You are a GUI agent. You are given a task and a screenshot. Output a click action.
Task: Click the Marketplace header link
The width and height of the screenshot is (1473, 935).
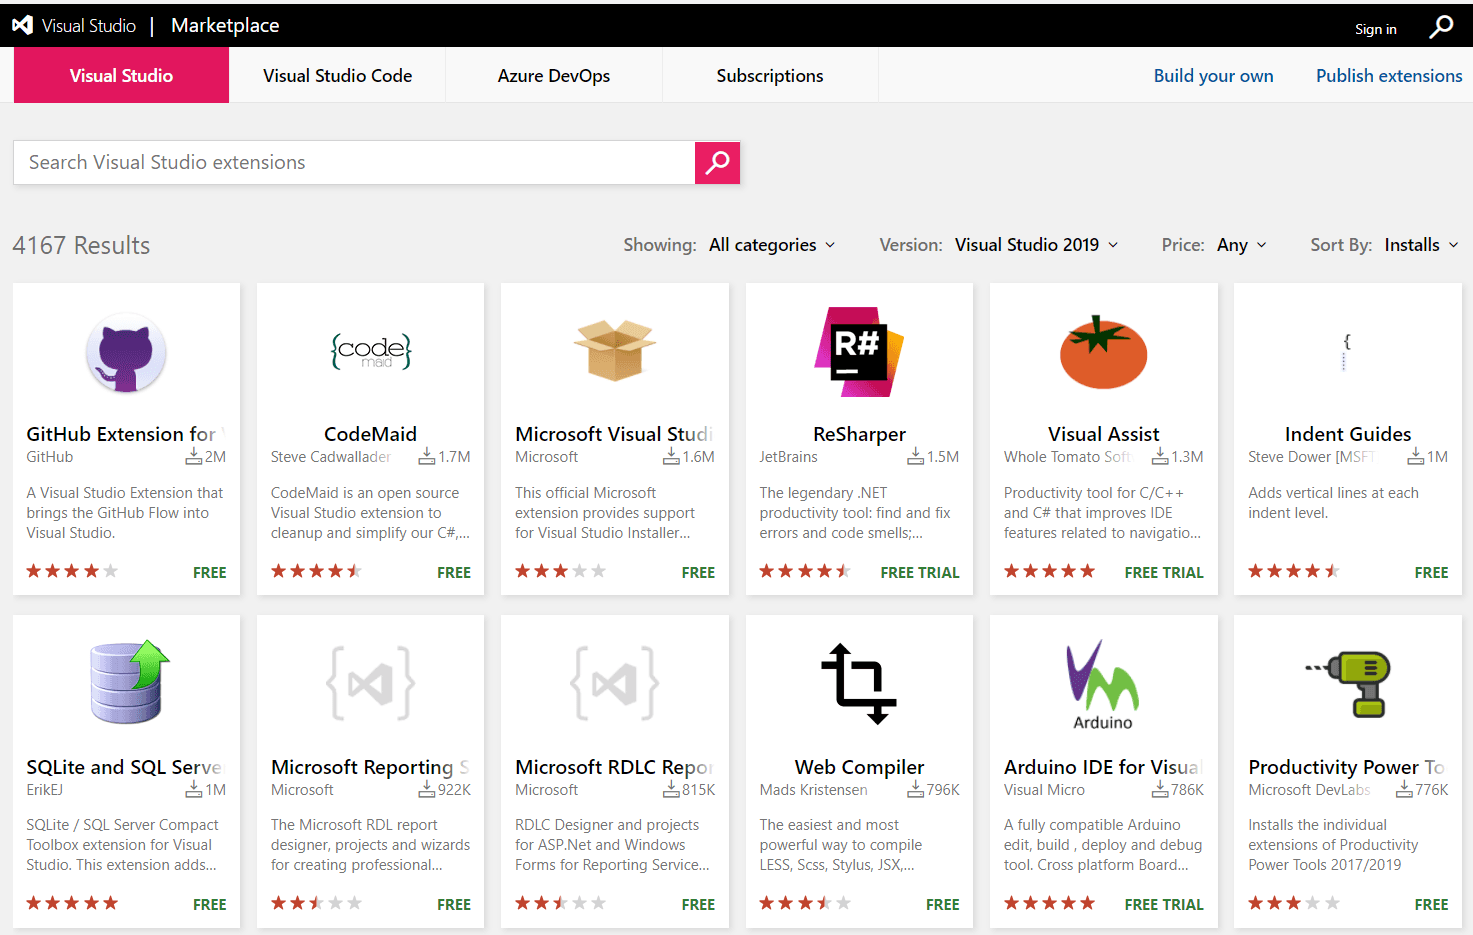(225, 25)
